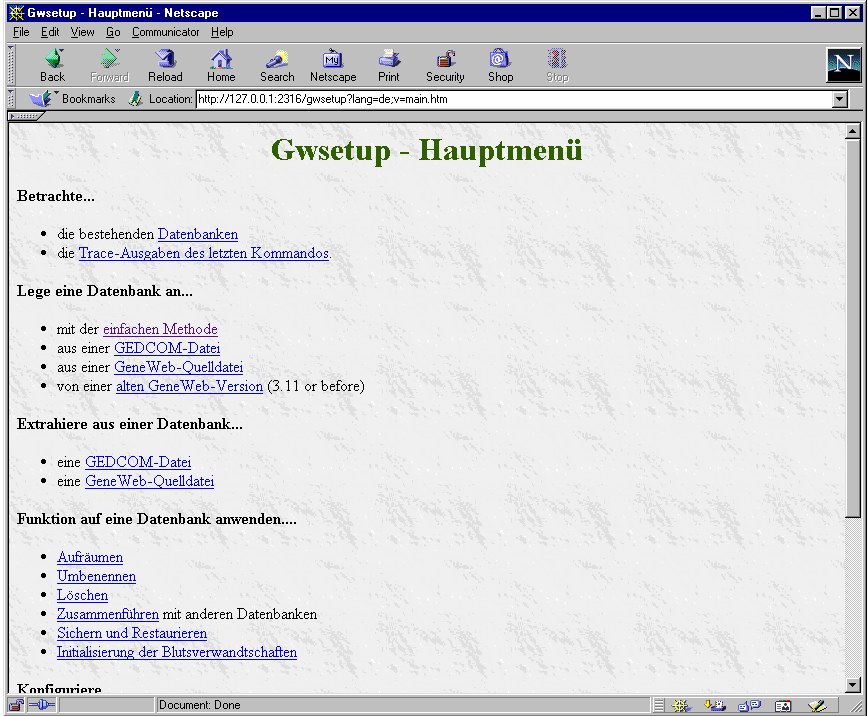Click the scrollbar down arrow
The width and height of the screenshot is (868, 716).
(x=852, y=685)
